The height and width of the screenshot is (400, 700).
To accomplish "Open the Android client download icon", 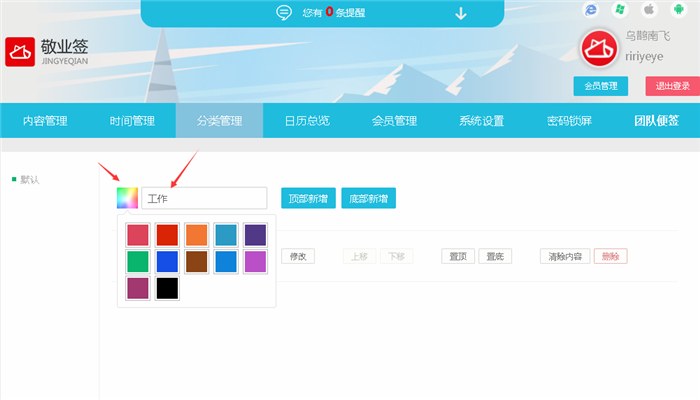I will [x=679, y=9].
